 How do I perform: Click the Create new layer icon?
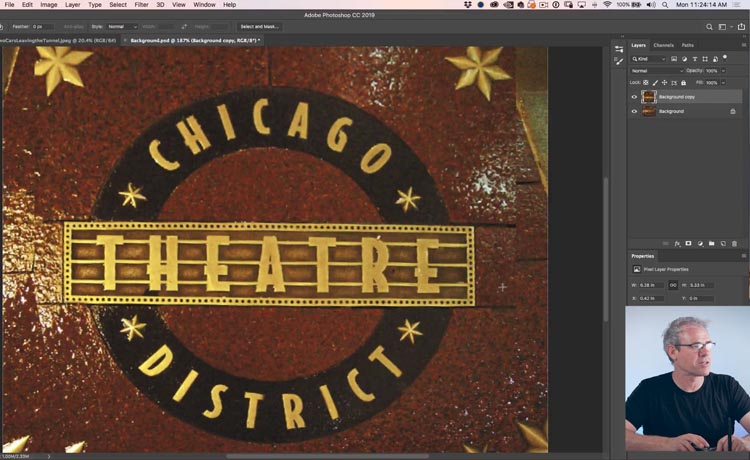723,243
